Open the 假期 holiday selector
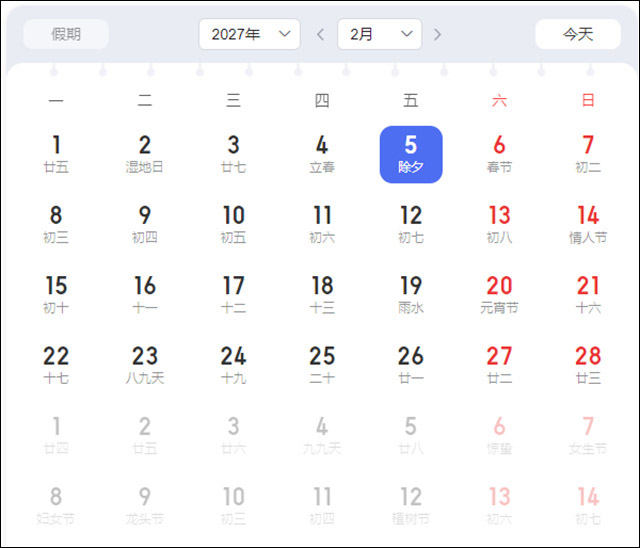Viewport: 640px width, 548px height. 66,34
